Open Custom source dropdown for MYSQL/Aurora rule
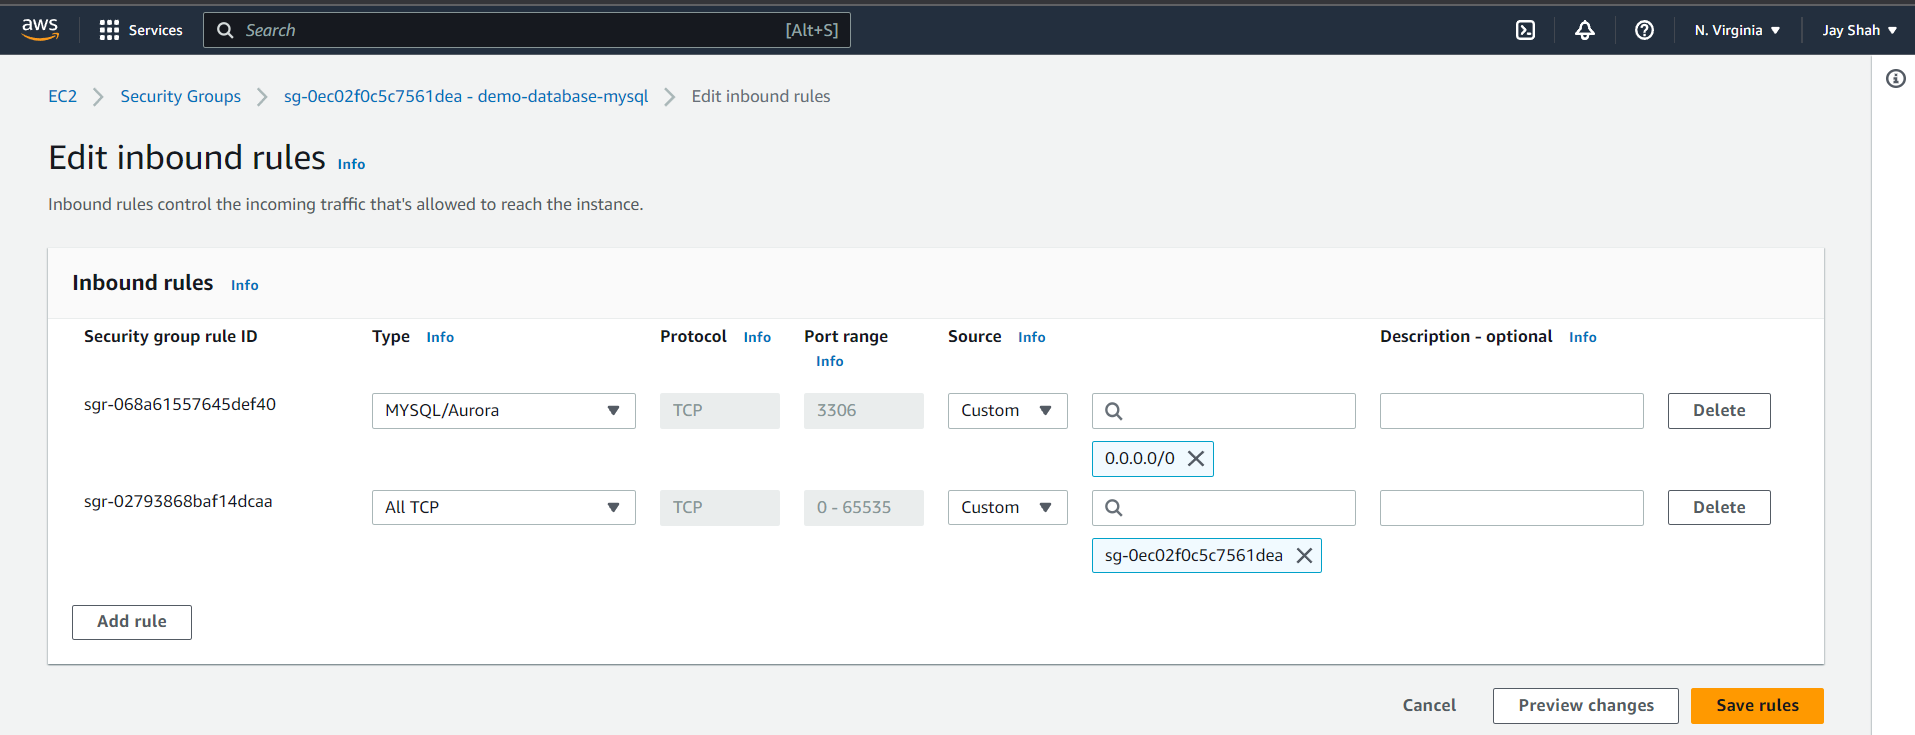Image resolution: width=1915 pixels, height=735 pixels. click(x=1008, y=410)
